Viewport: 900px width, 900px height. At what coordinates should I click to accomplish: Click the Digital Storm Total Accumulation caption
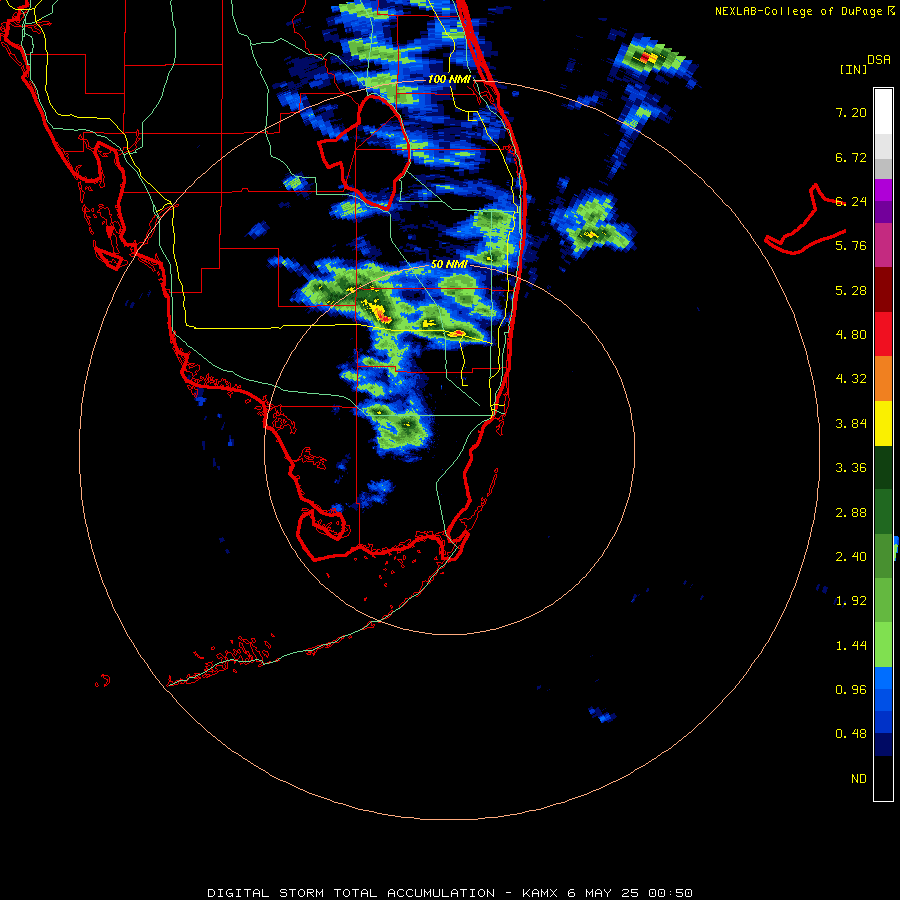point(449,893)
